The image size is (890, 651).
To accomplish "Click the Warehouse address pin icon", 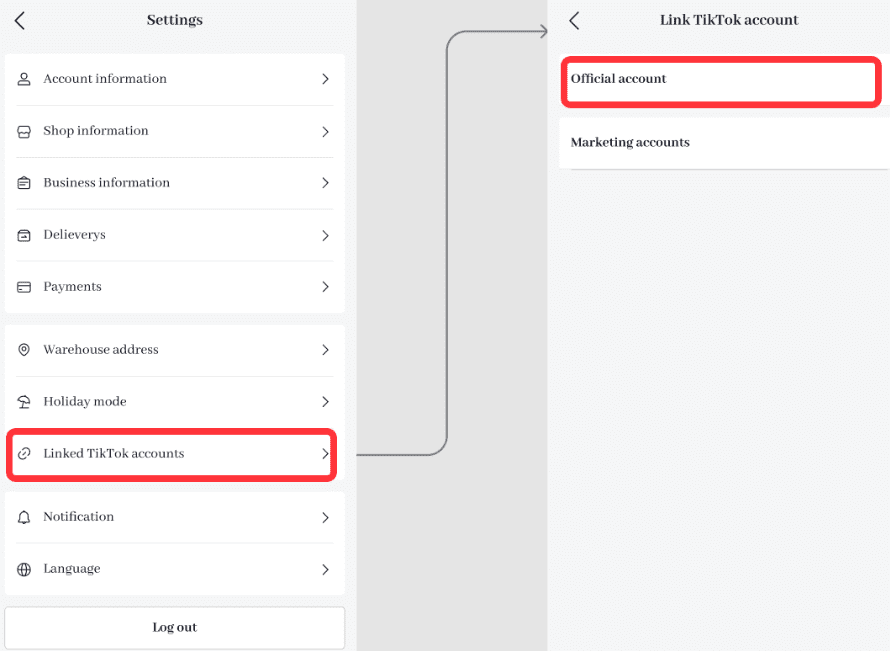I will [x=24, y=350].
